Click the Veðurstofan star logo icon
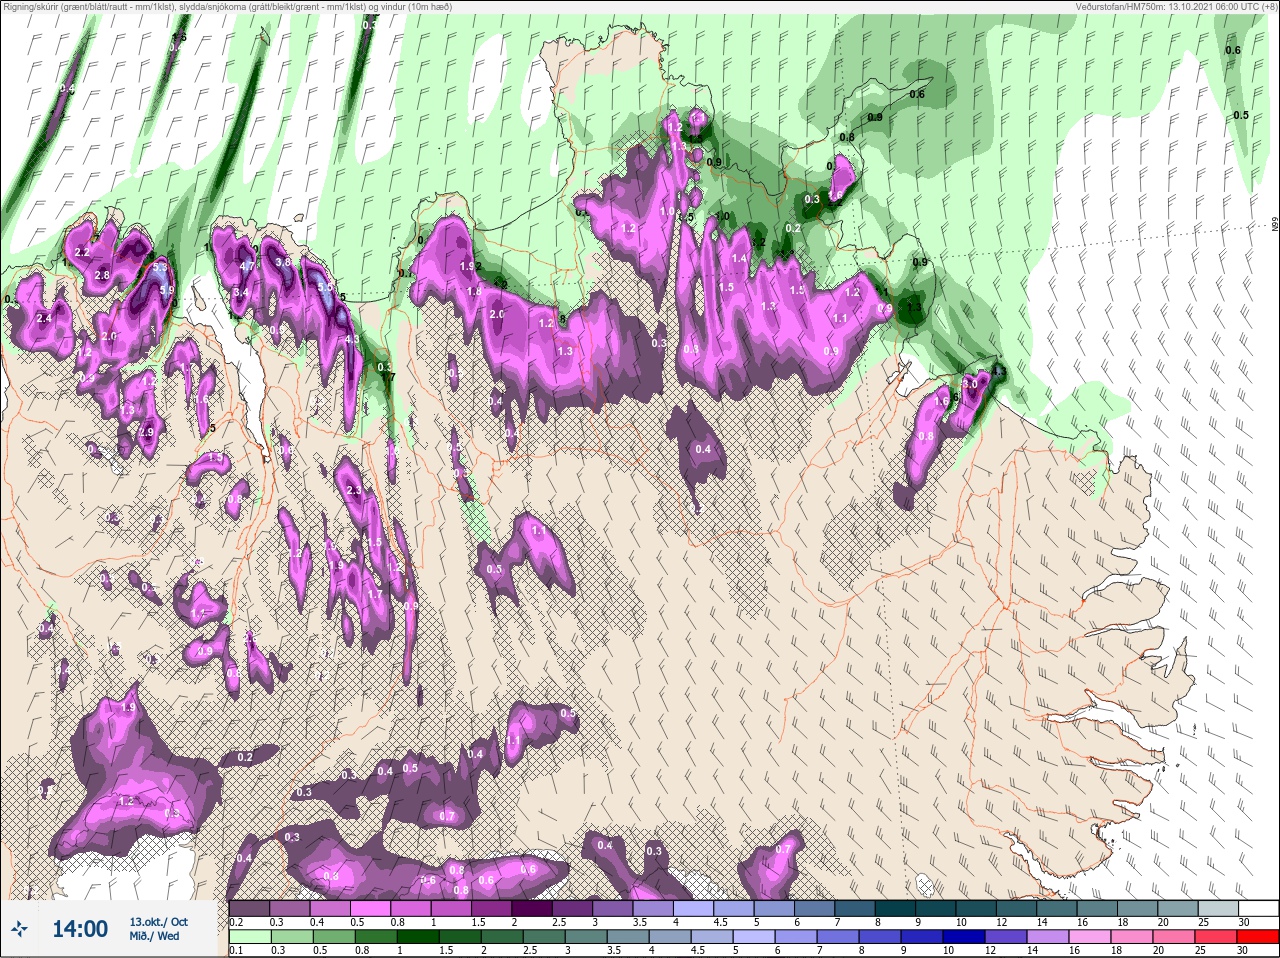 (19, 929)
